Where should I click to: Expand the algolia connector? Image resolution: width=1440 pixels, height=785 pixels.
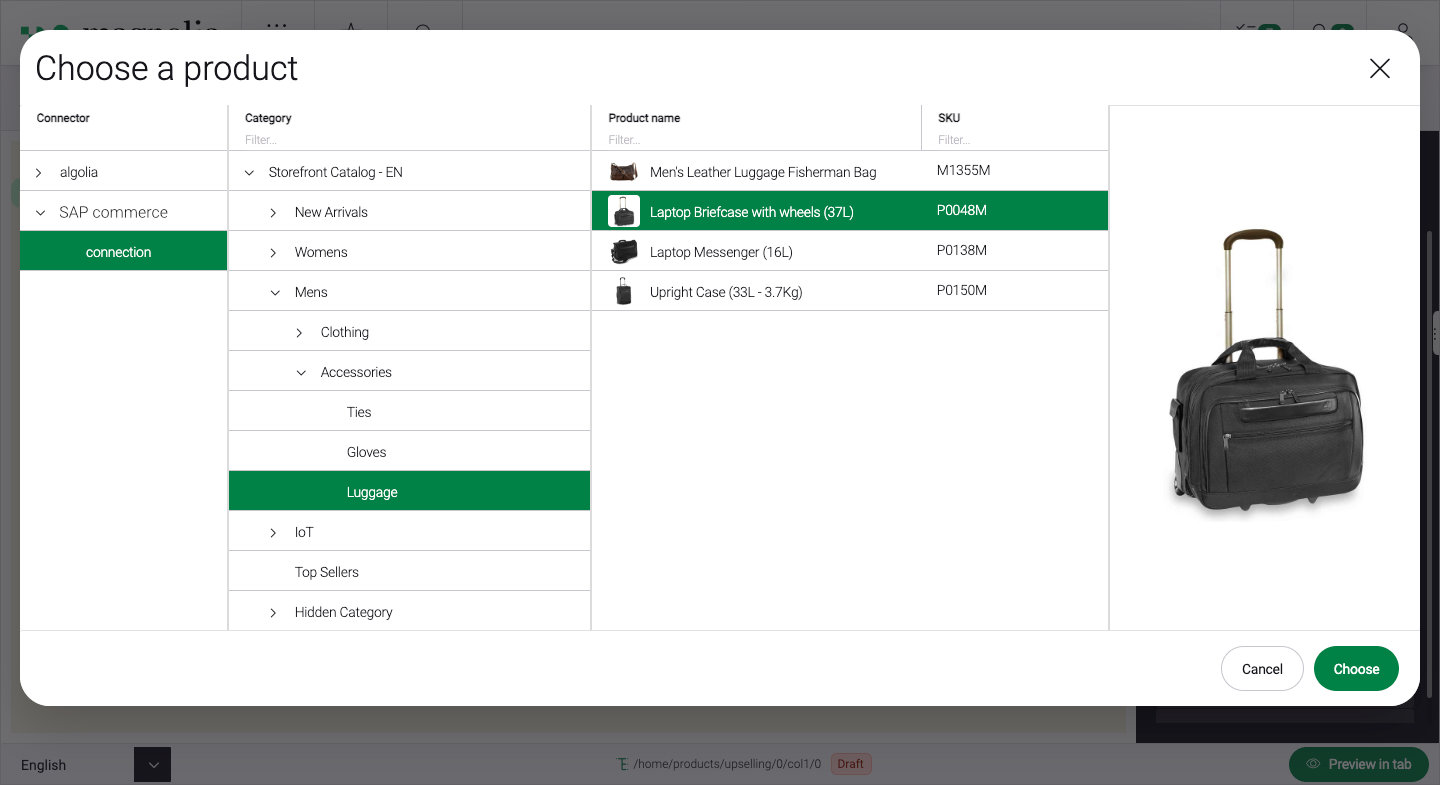pos(39,172)
